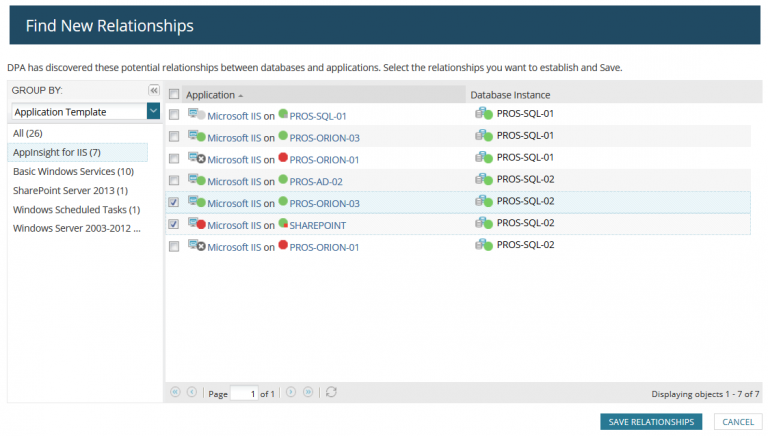Check the PROS-ORION-01 row for PROS-SQL-01
The height and width of the screenshot is (436, 768).
(x=174, y=159)
